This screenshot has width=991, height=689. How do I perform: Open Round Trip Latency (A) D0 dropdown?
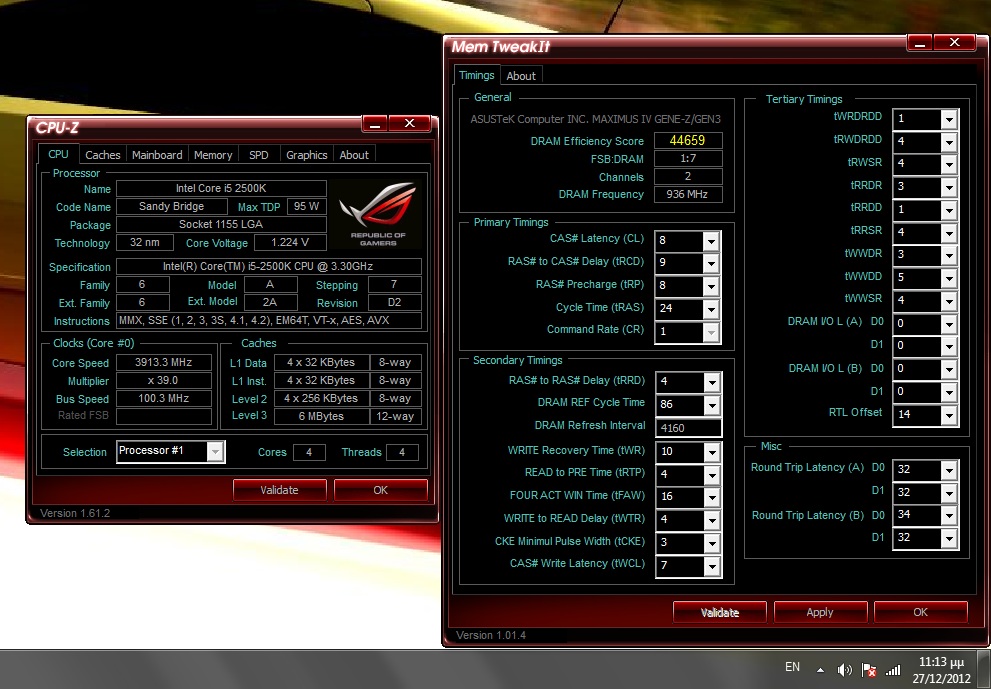point(949,470)
